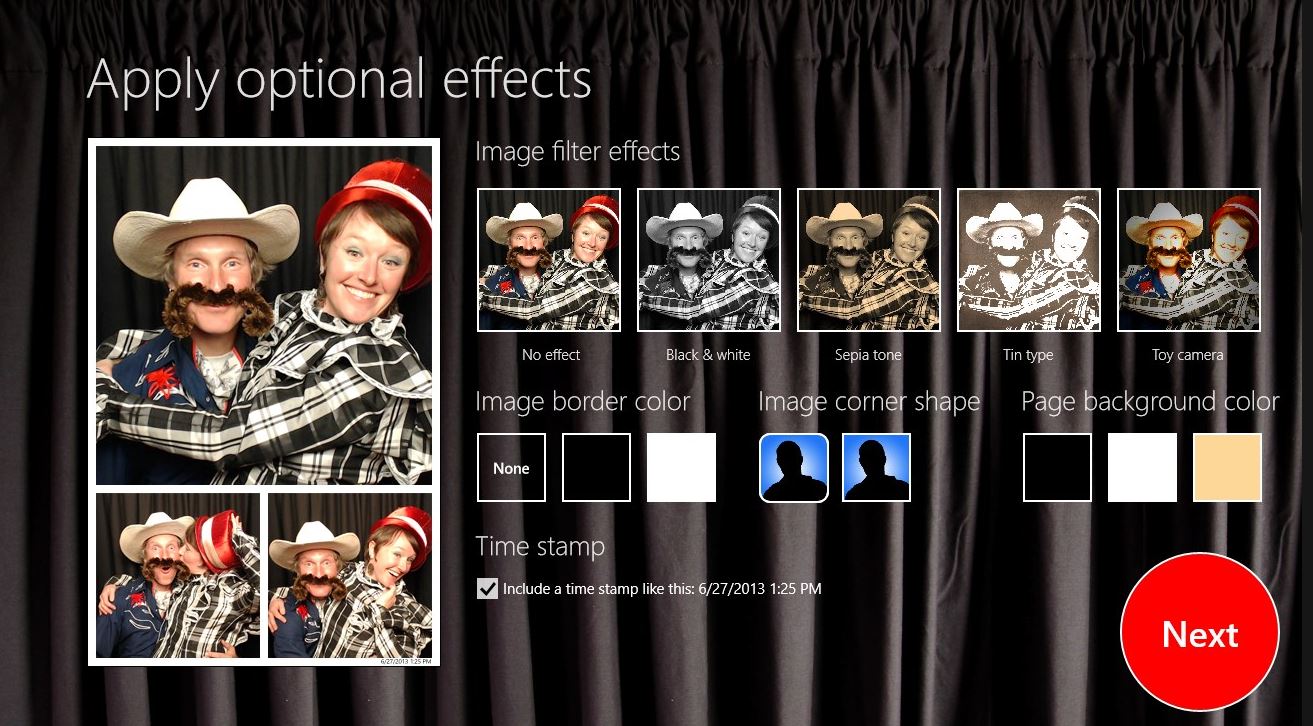Set page background color to black
1313x726 pixels.
pyautogui.click(x=1057, y=468)
